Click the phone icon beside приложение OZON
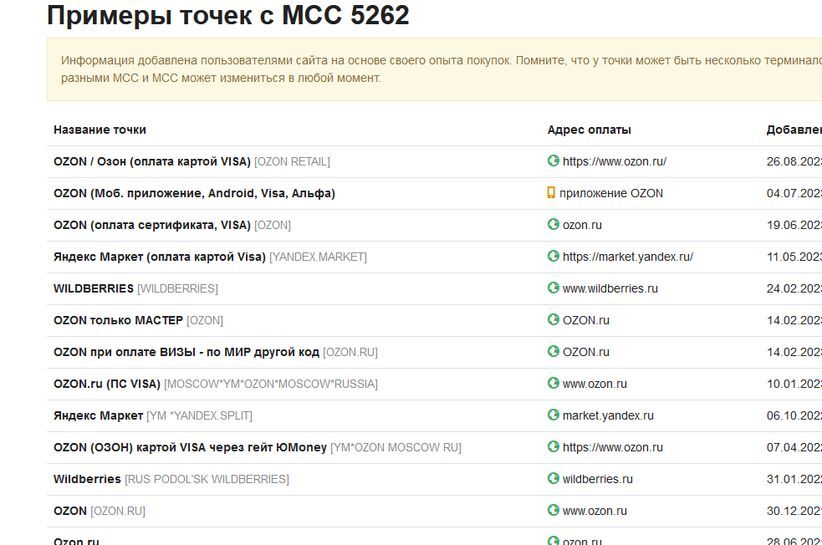The height and width of the screenshot is (545, 822). pyautogui.click(x=551, y=193)
